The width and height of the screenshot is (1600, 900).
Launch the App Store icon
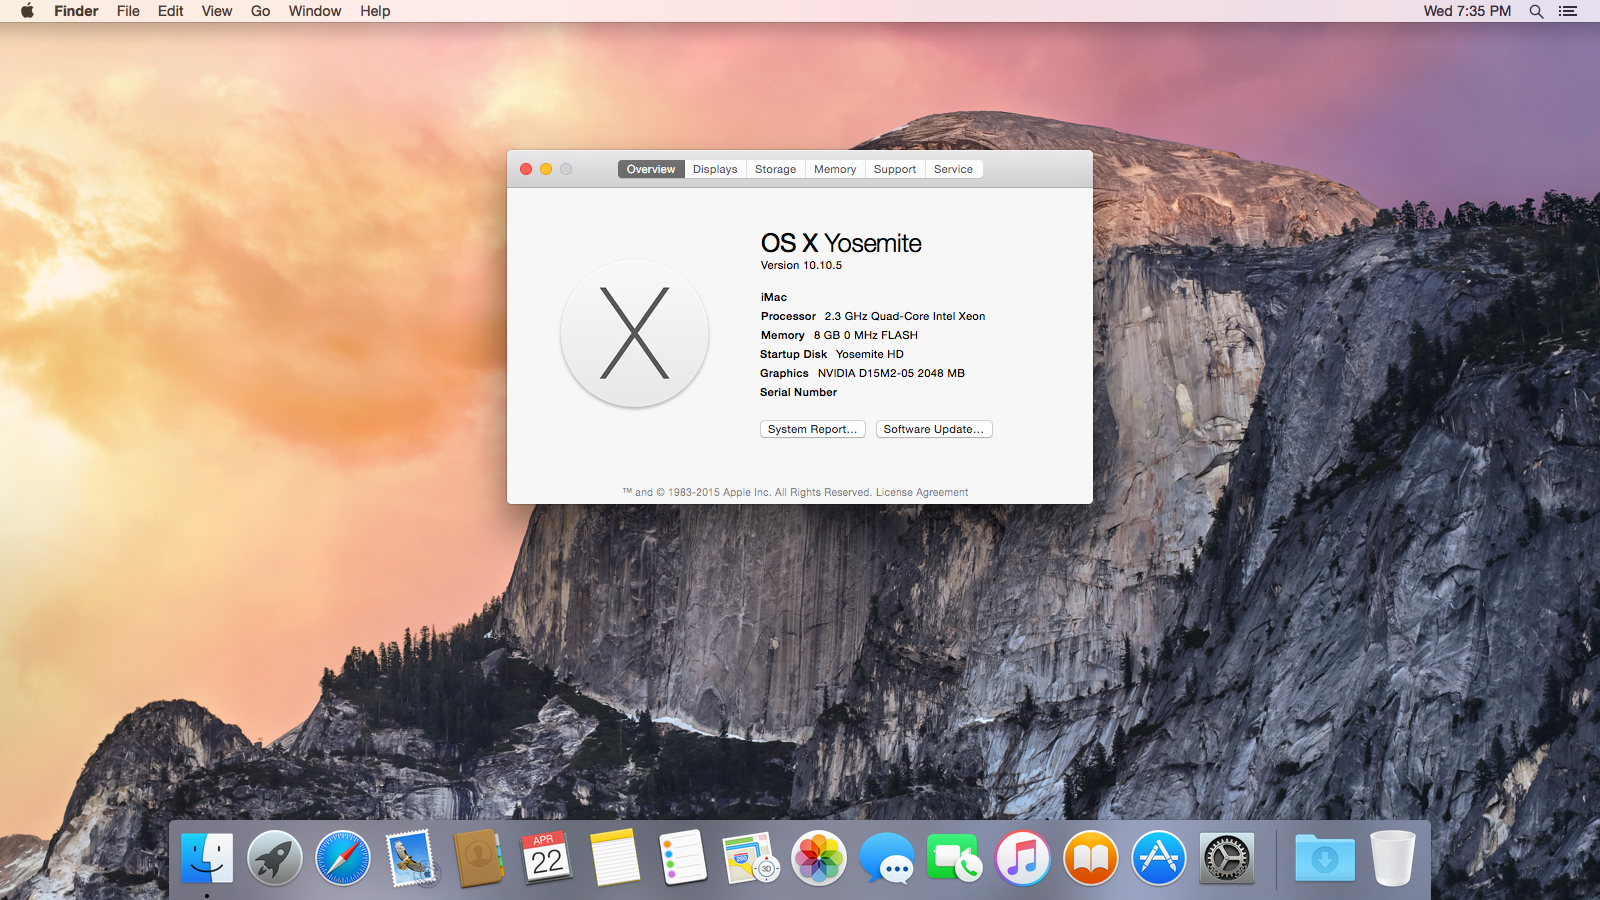pyautogui.click(x=1158, y=858)
